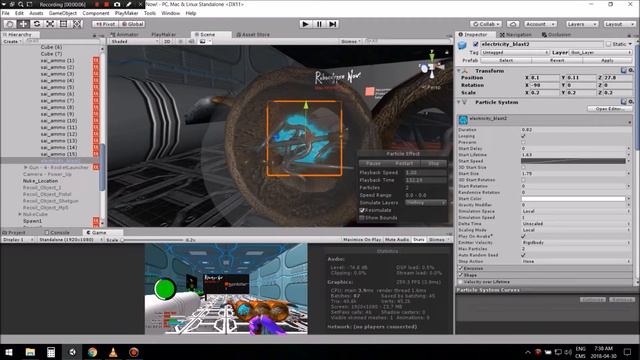
Task: Select the Scale tool in toolbar
Action: pyautogui.click(x=50, y=24)
